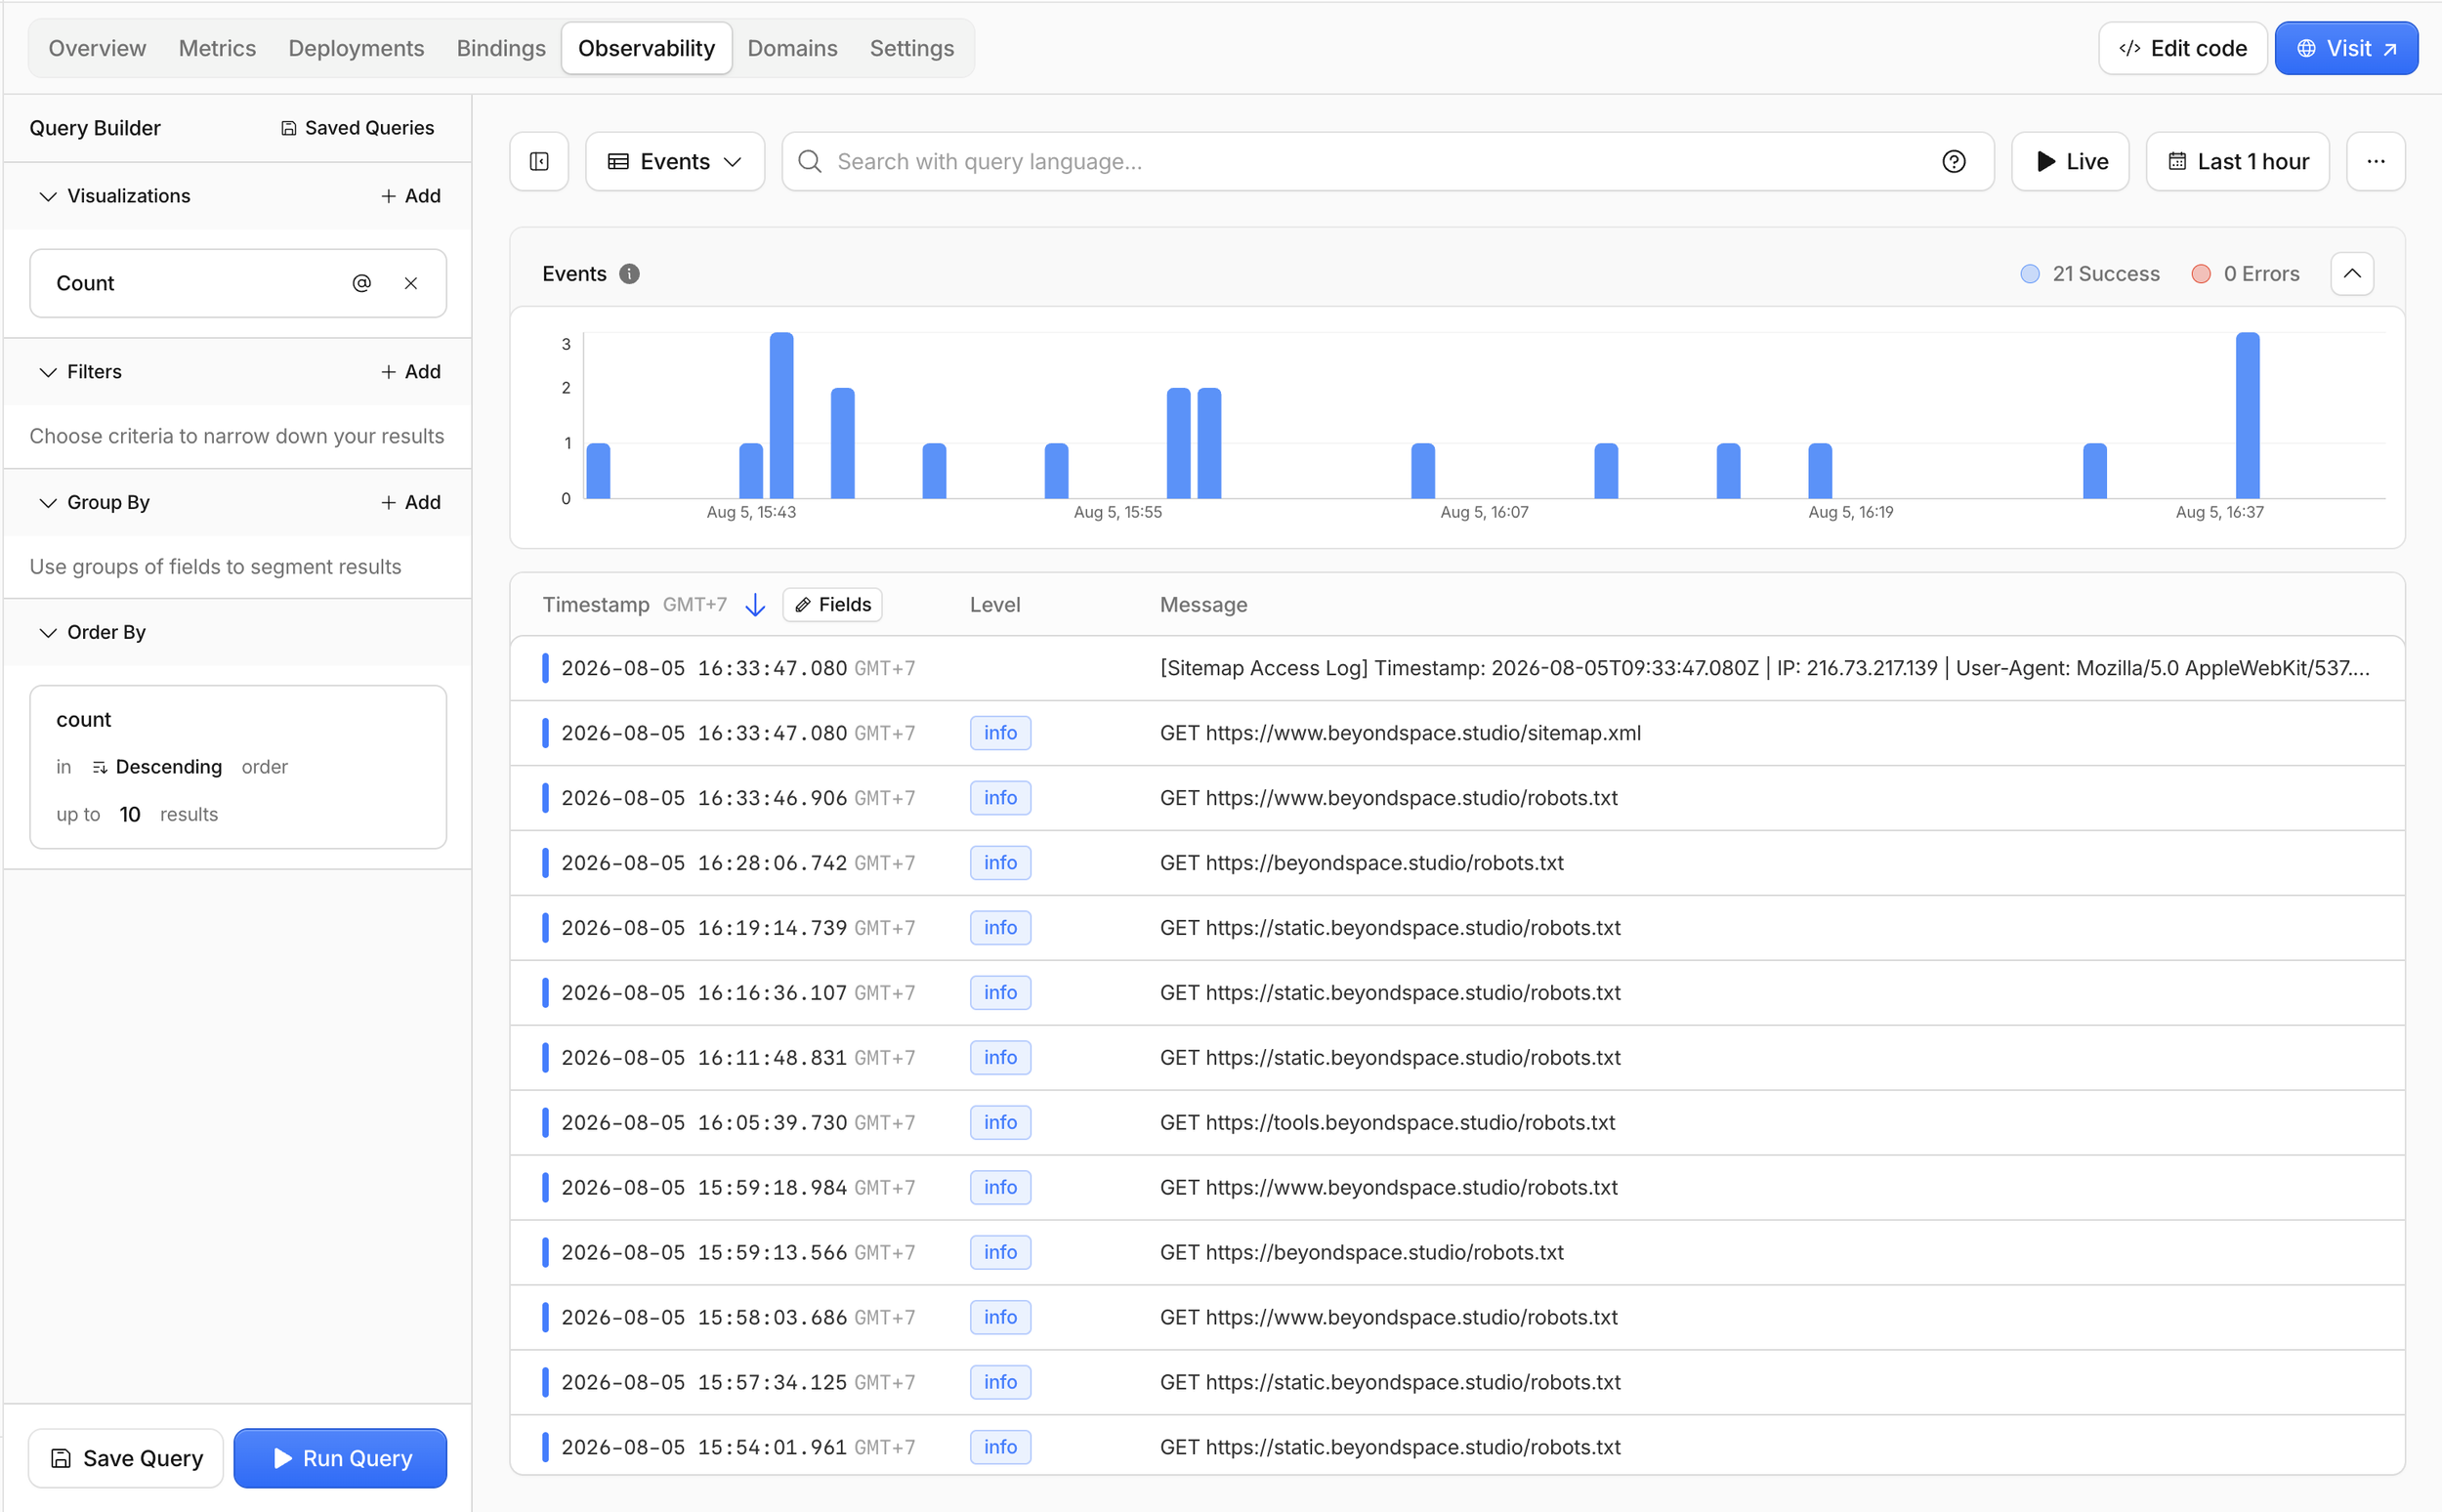Click the Events info icon

point(629,274)
